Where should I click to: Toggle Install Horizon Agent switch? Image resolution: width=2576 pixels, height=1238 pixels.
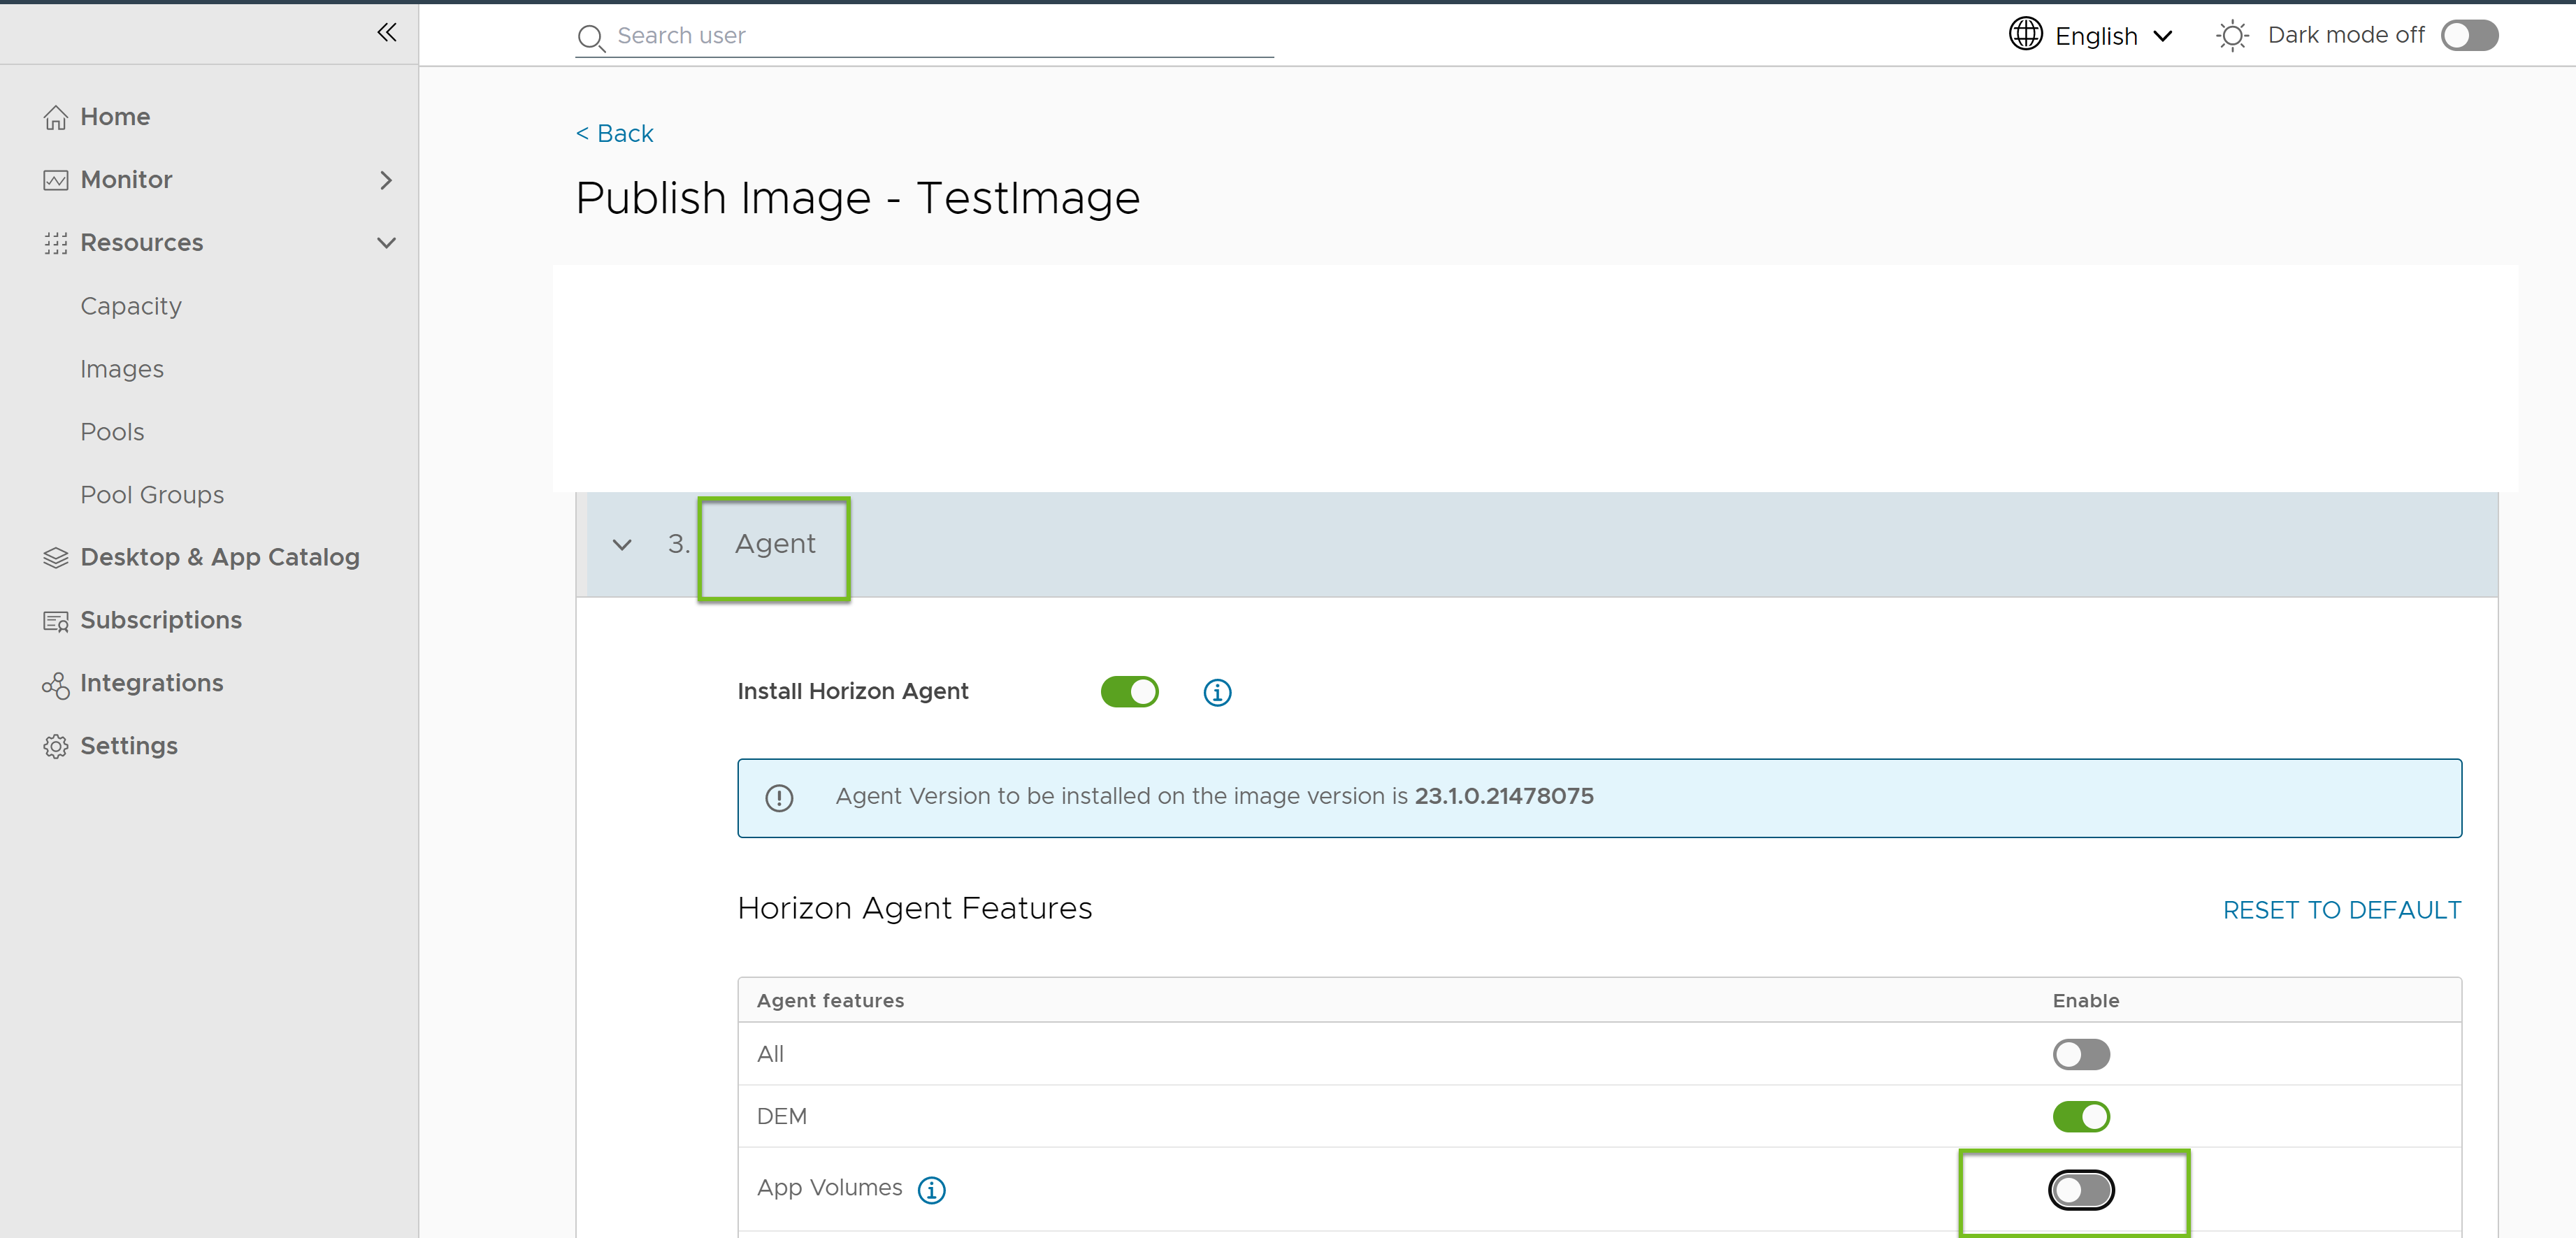pos(1129,692)
